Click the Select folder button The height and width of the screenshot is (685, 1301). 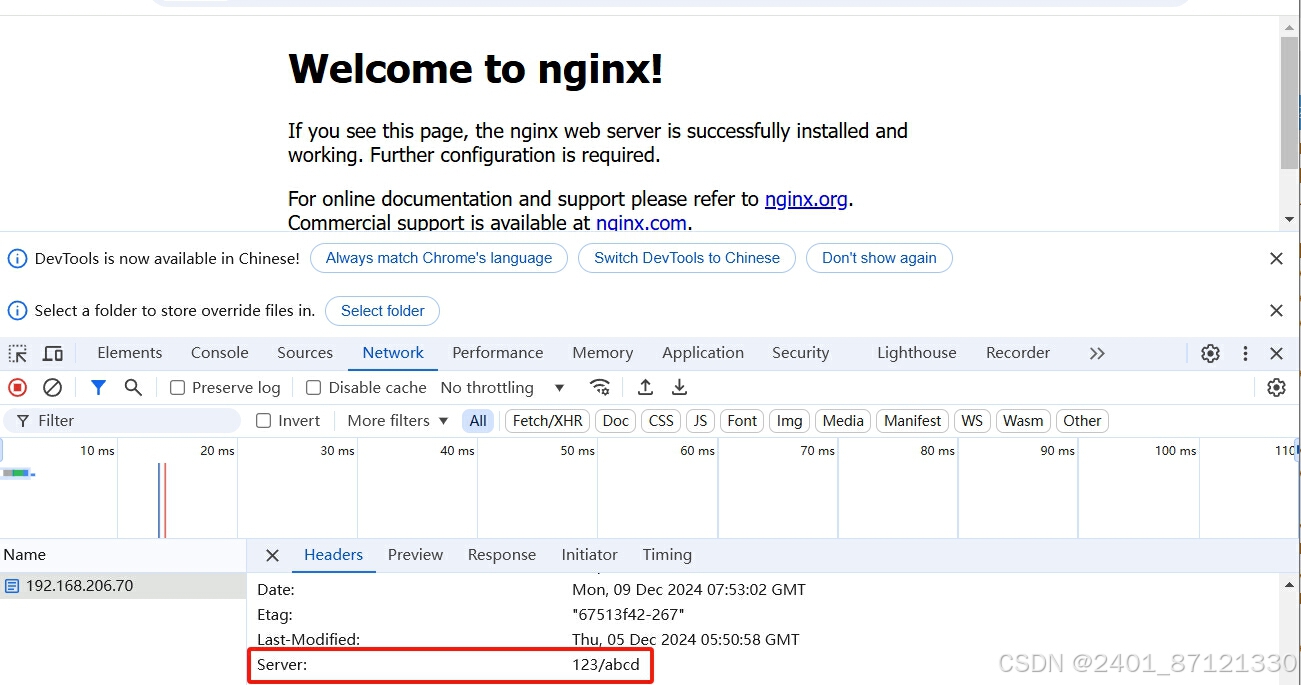(x=383, y=311)
